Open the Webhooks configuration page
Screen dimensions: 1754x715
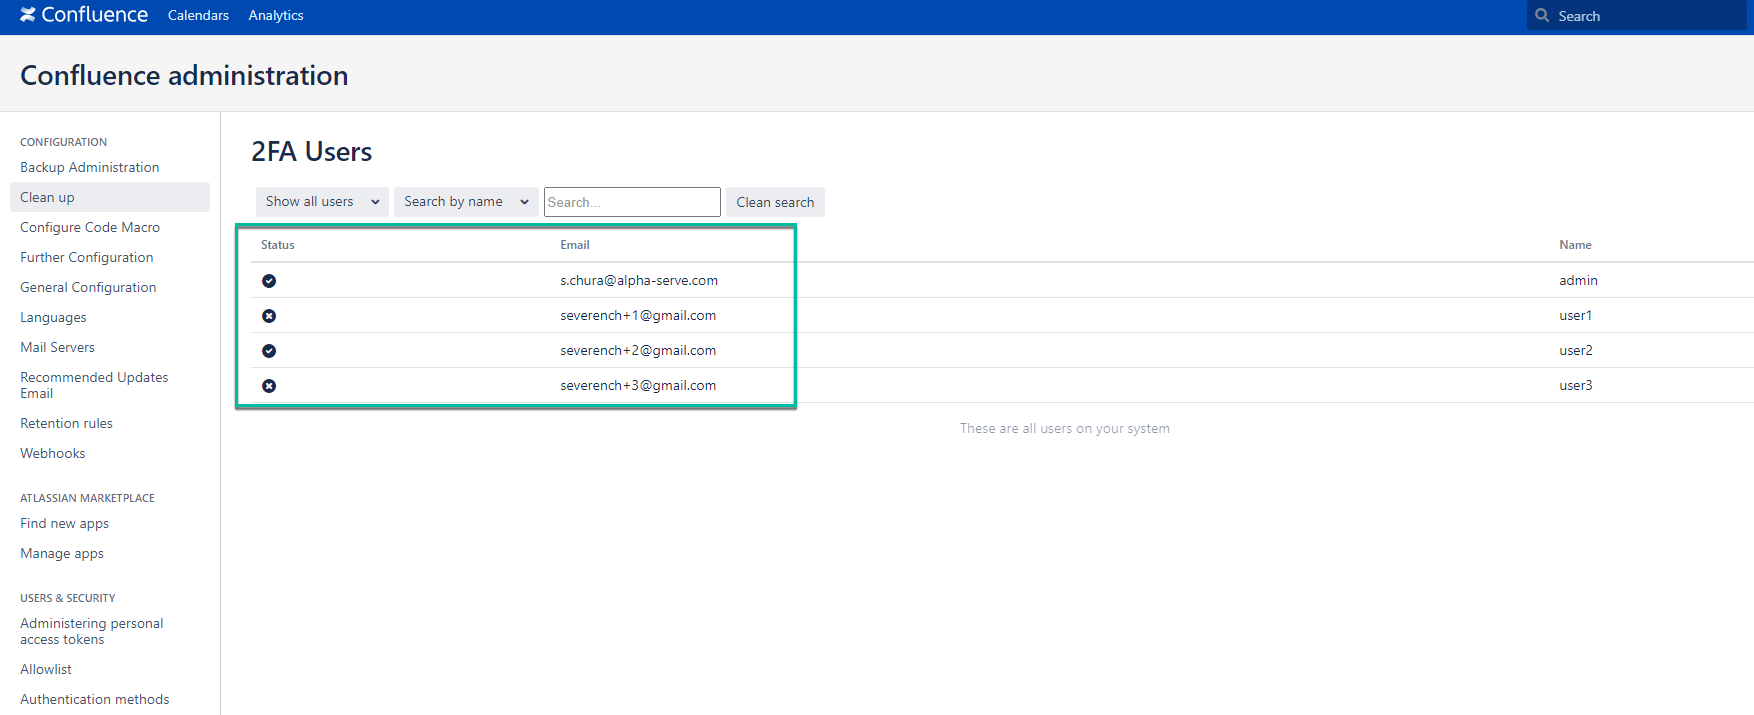pos(53,453)
